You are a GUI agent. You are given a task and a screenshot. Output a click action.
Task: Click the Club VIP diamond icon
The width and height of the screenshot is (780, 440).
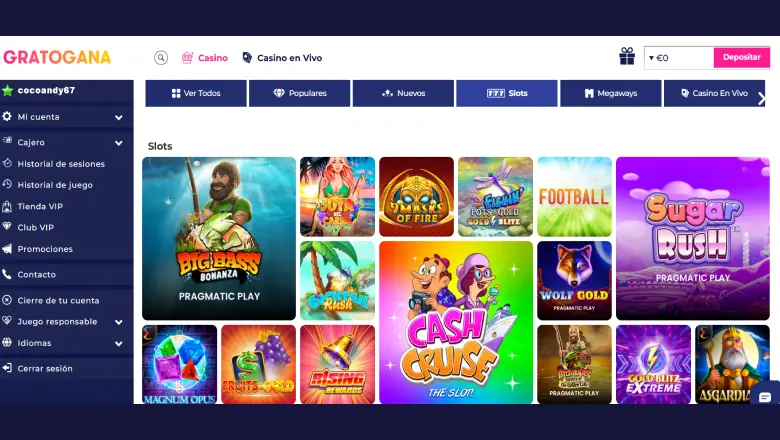7,226
